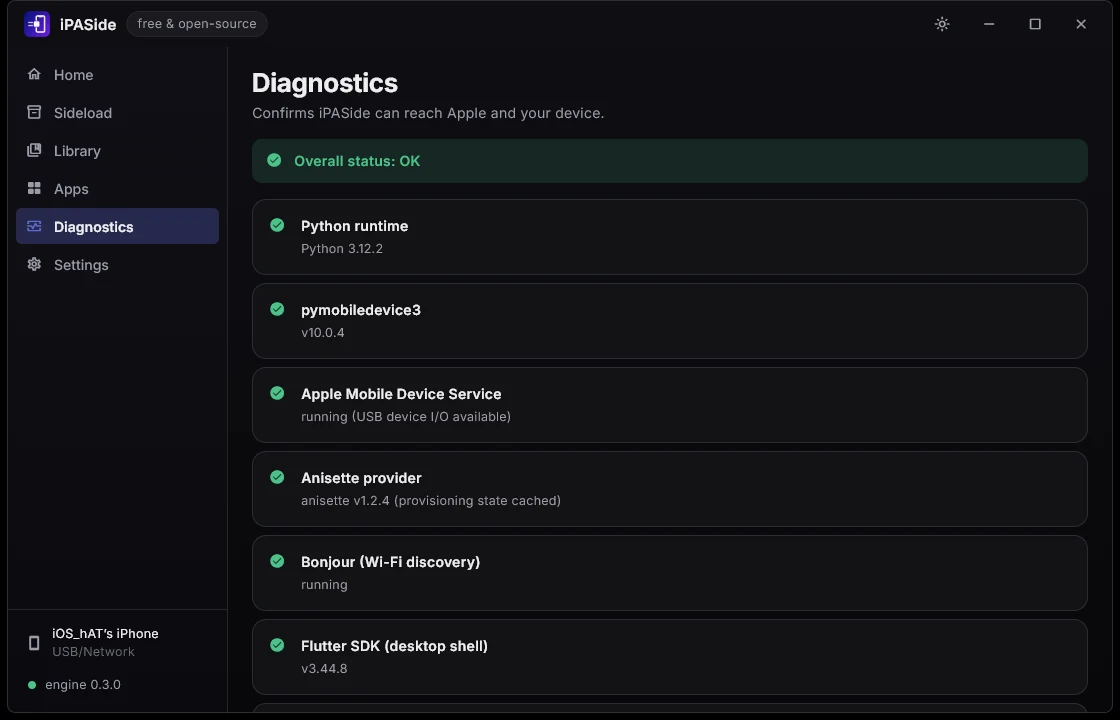
Task: Click the Sideload archive box icon
Action: point(34,112)
